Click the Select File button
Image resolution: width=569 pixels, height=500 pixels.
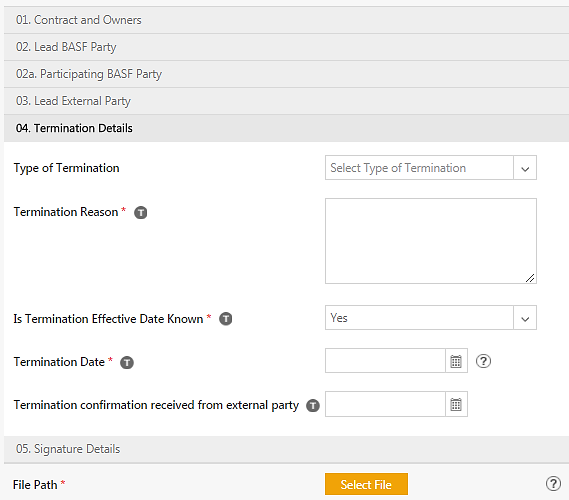(x=366, y=484)
